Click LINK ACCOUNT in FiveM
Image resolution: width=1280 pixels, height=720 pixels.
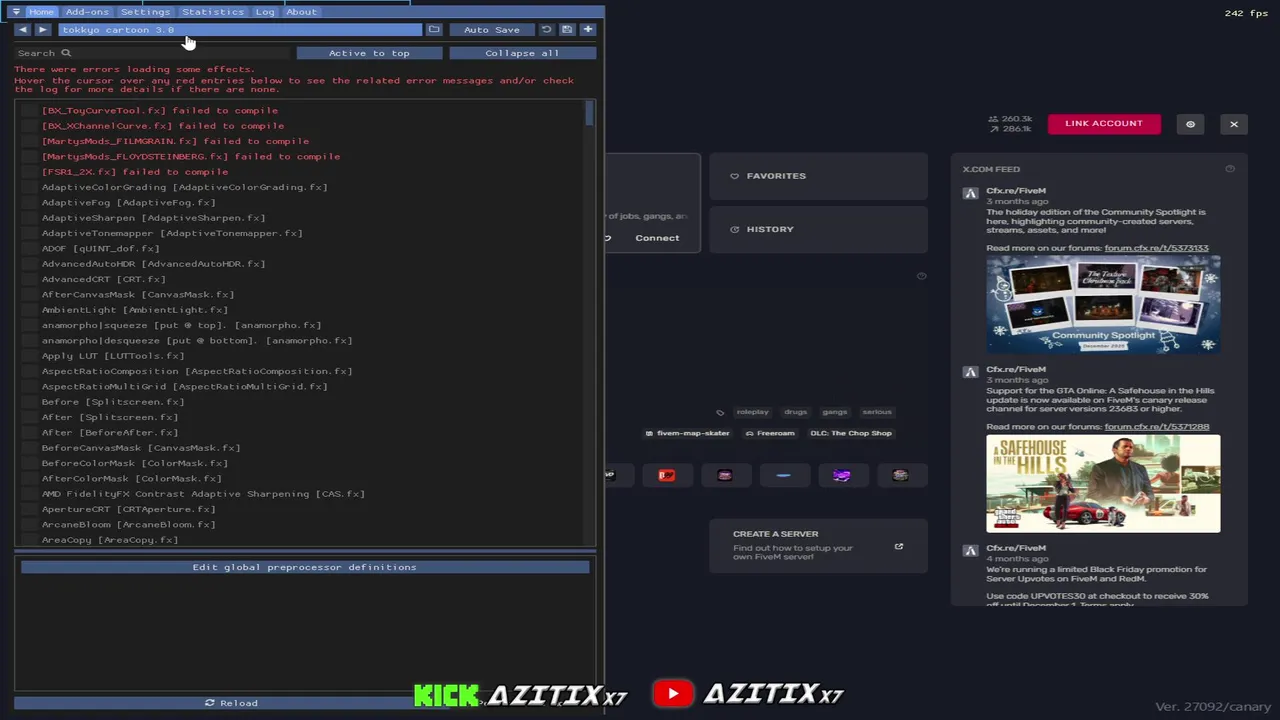pos(1104,124)
